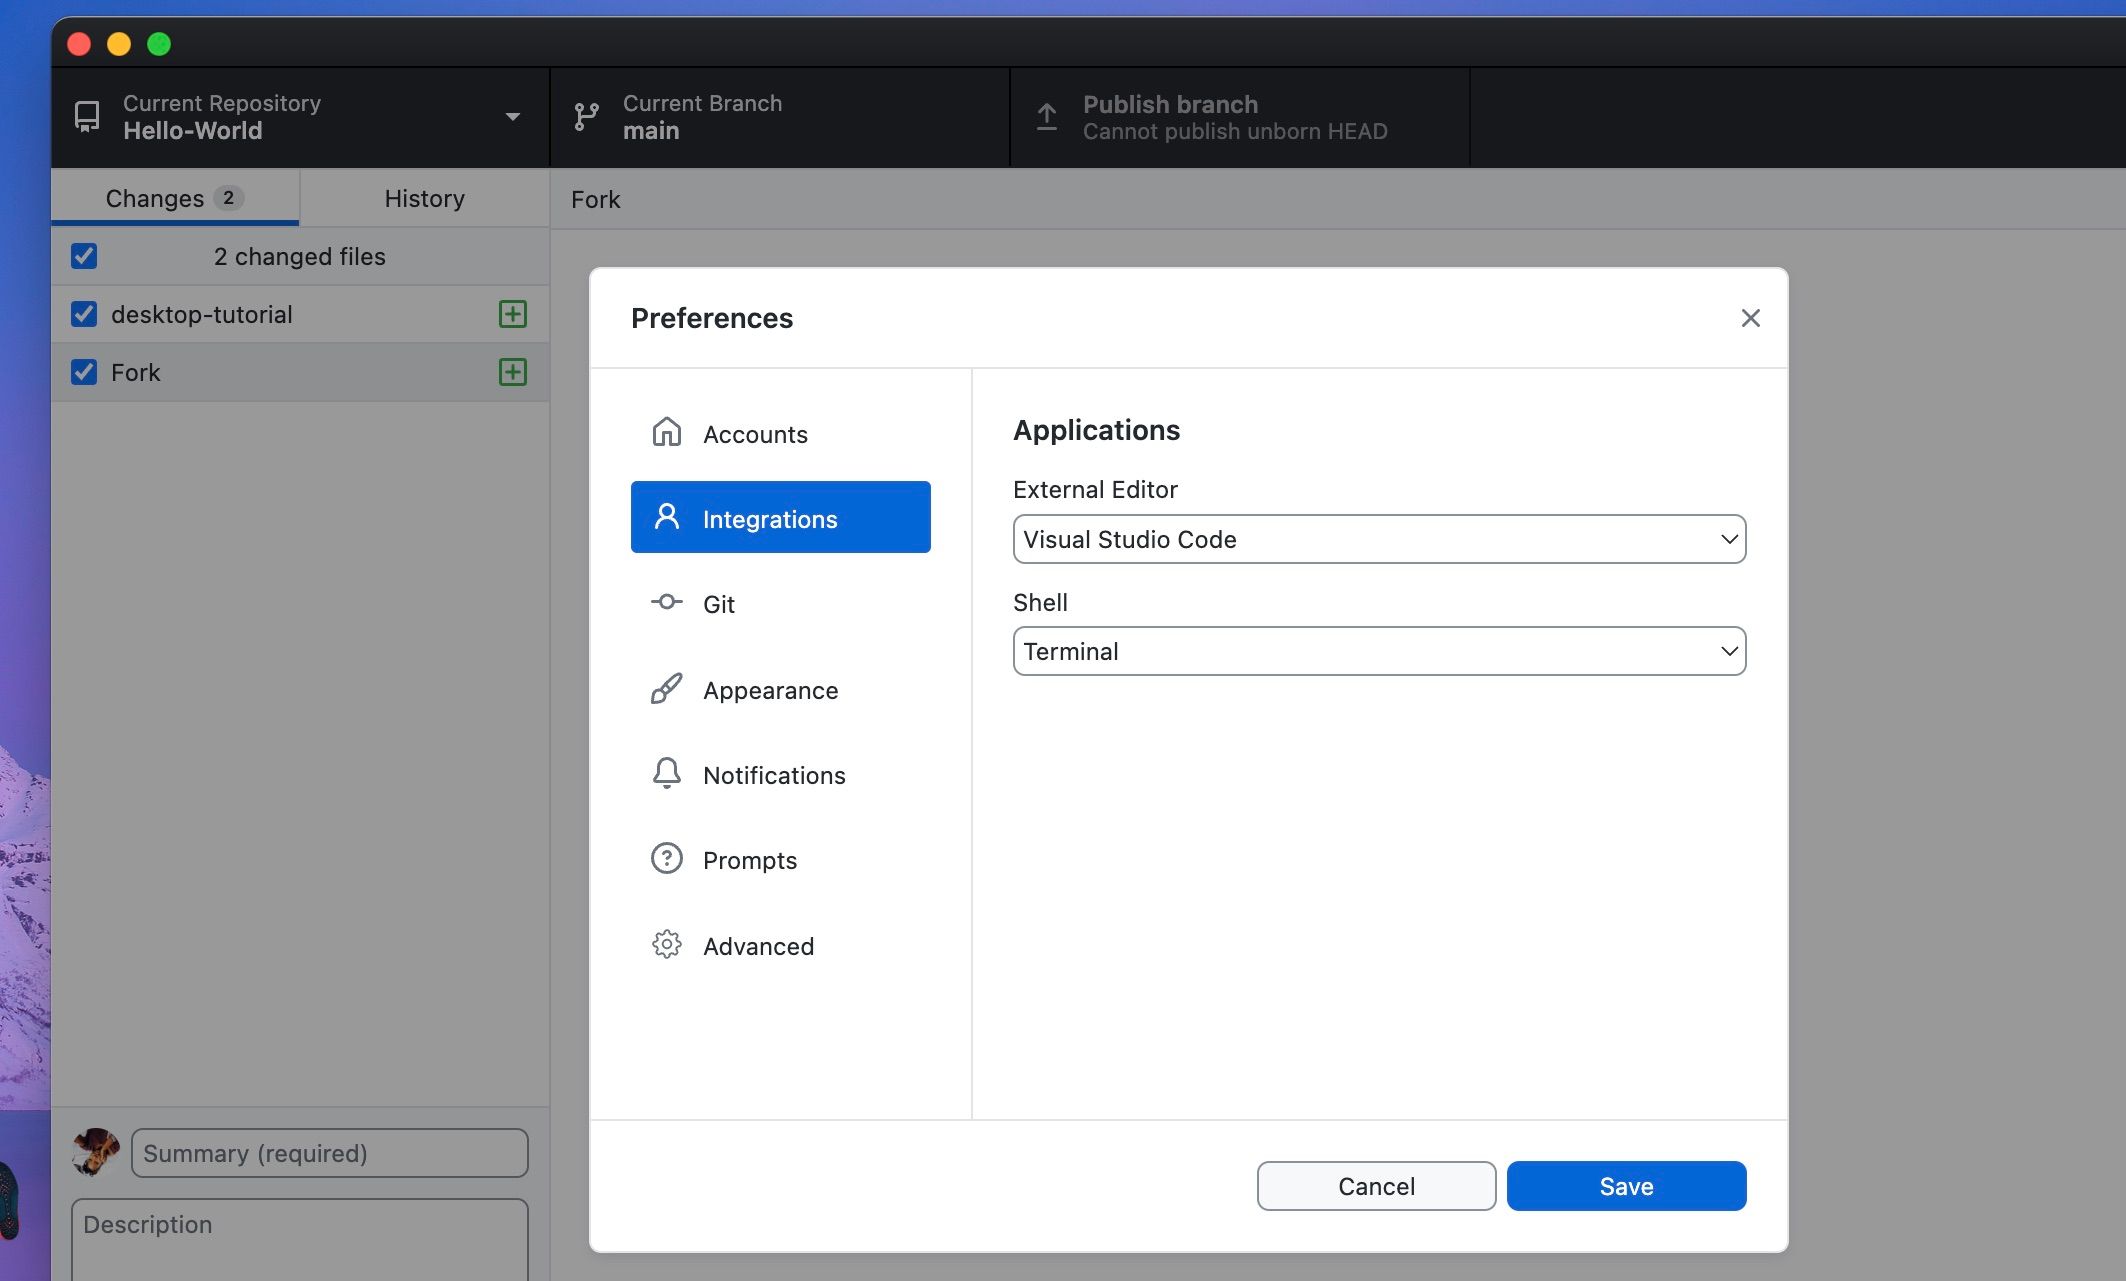Switch to the History tab
The image size is (2126, 1281).
pos(423,198)
